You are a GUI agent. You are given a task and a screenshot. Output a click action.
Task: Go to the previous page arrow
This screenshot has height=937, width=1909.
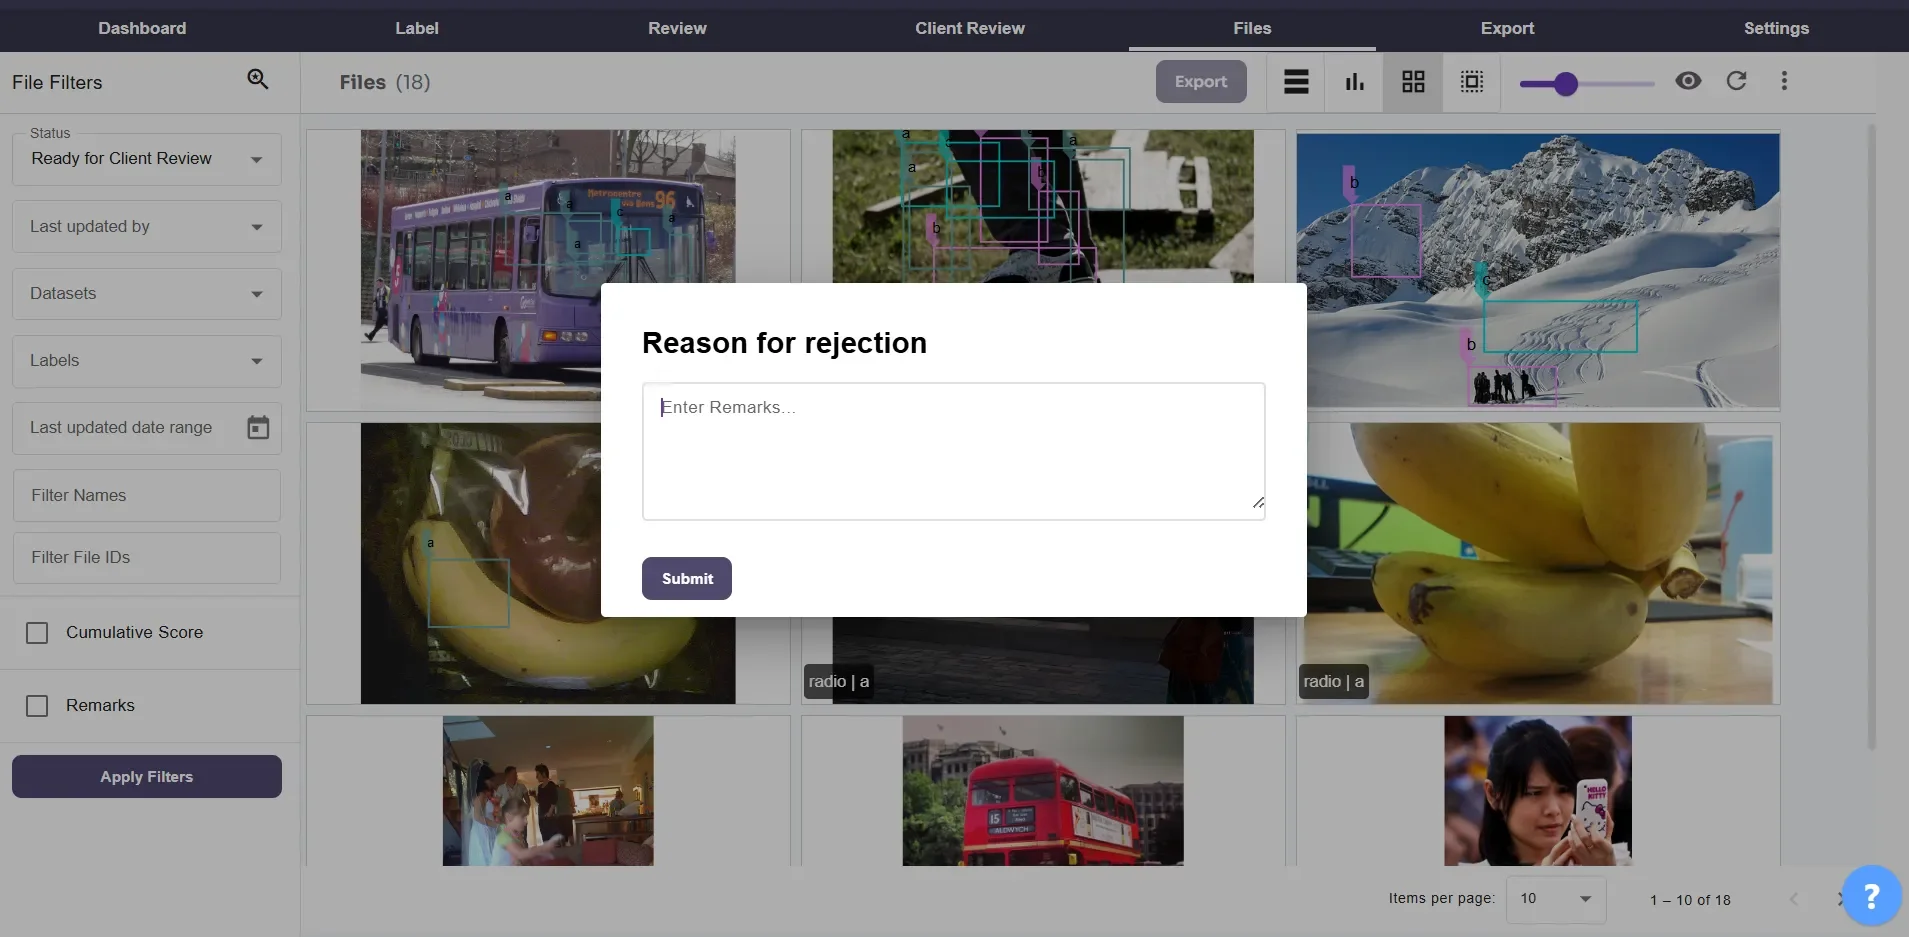[x=1793, y=899]
